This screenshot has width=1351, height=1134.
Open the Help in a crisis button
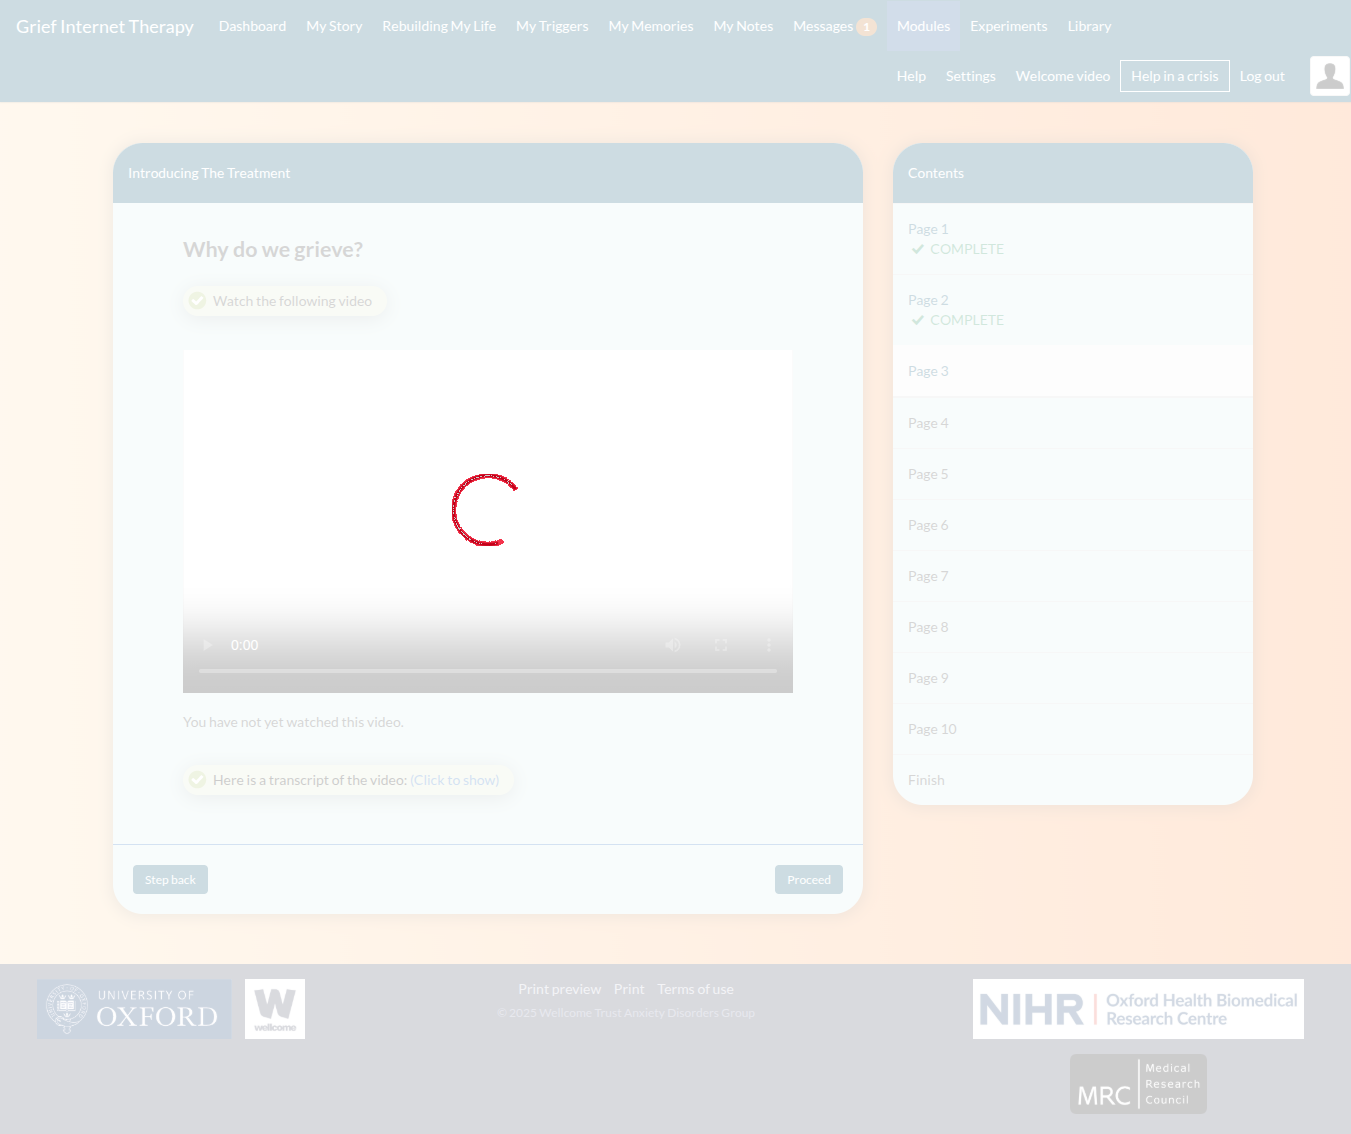[x=1174, y=76]
